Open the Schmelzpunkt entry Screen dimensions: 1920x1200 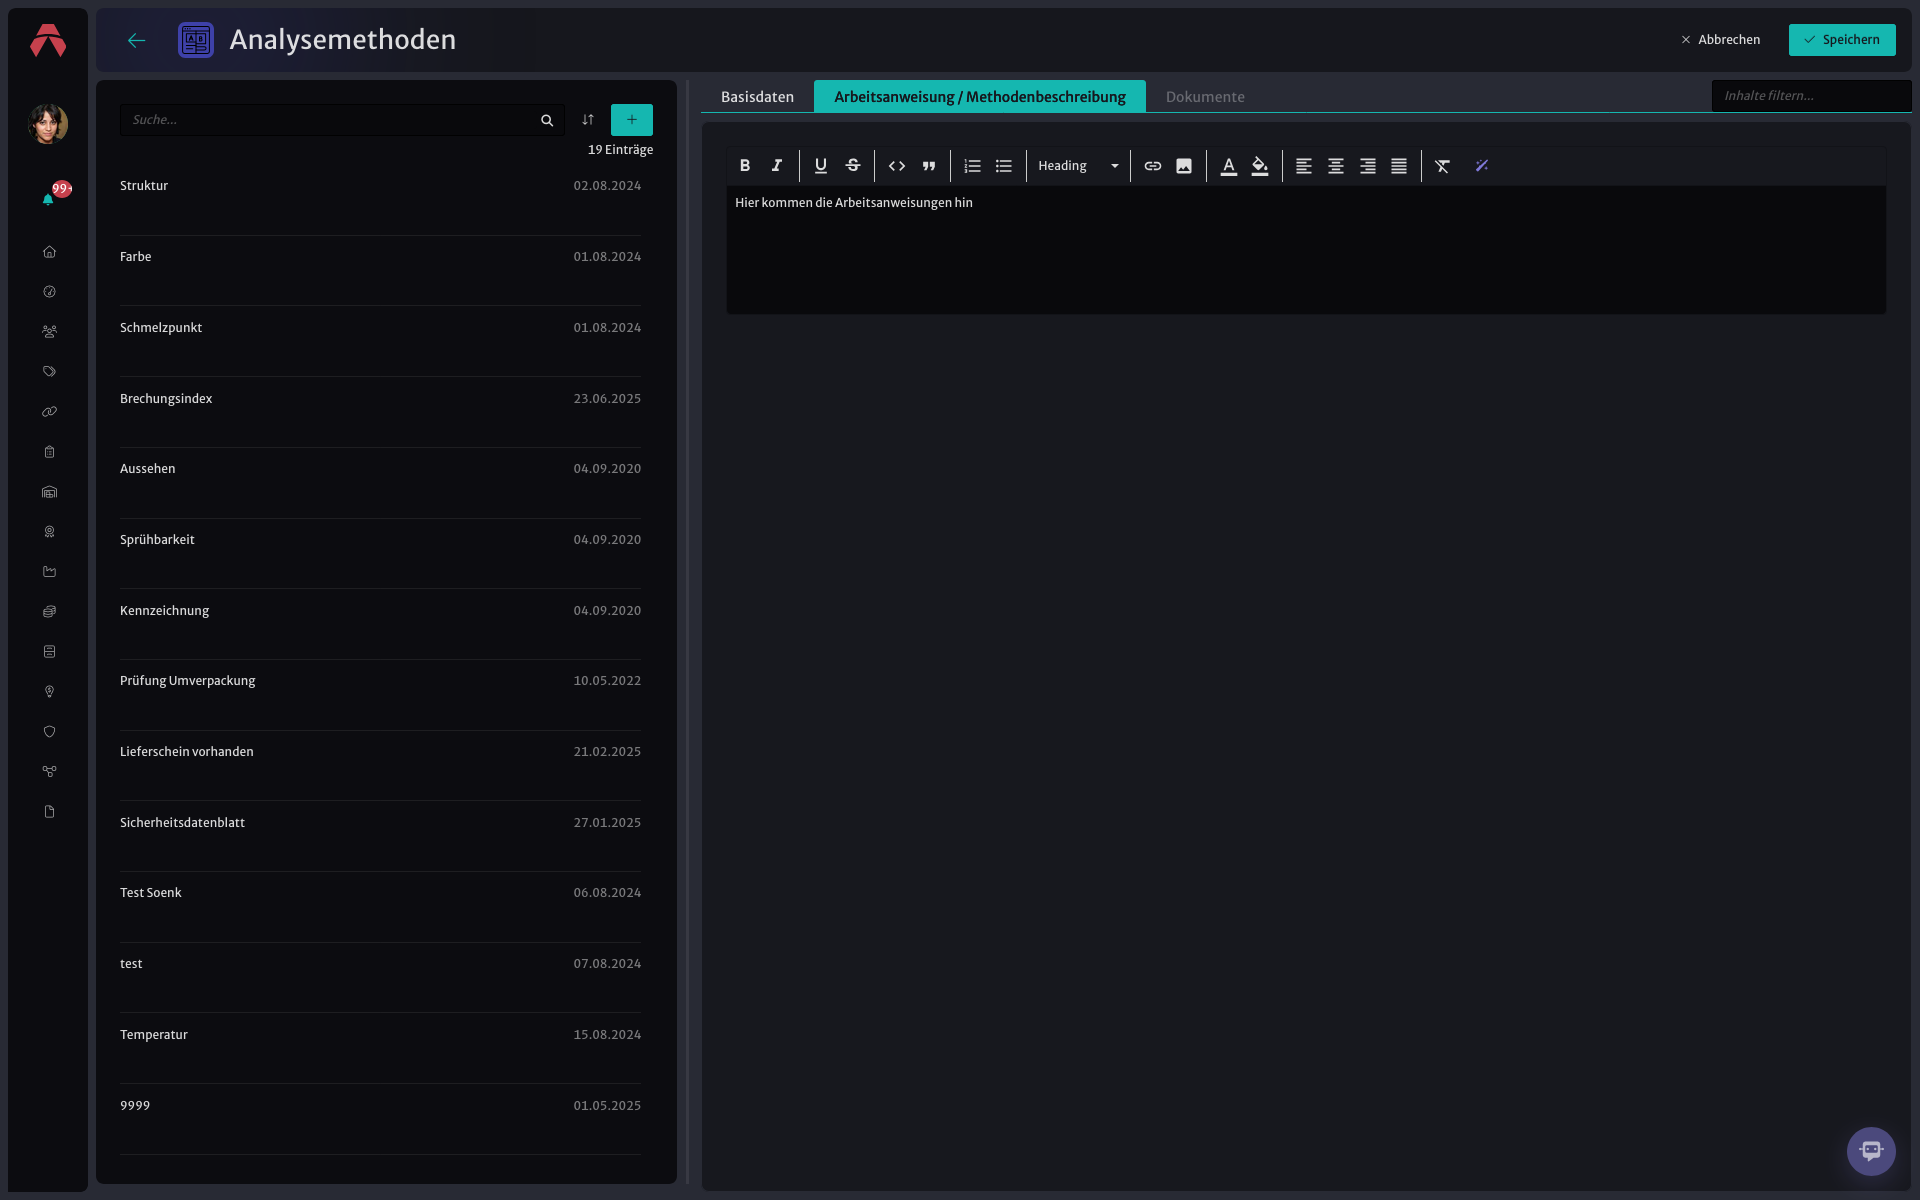(x=380, y=342)
